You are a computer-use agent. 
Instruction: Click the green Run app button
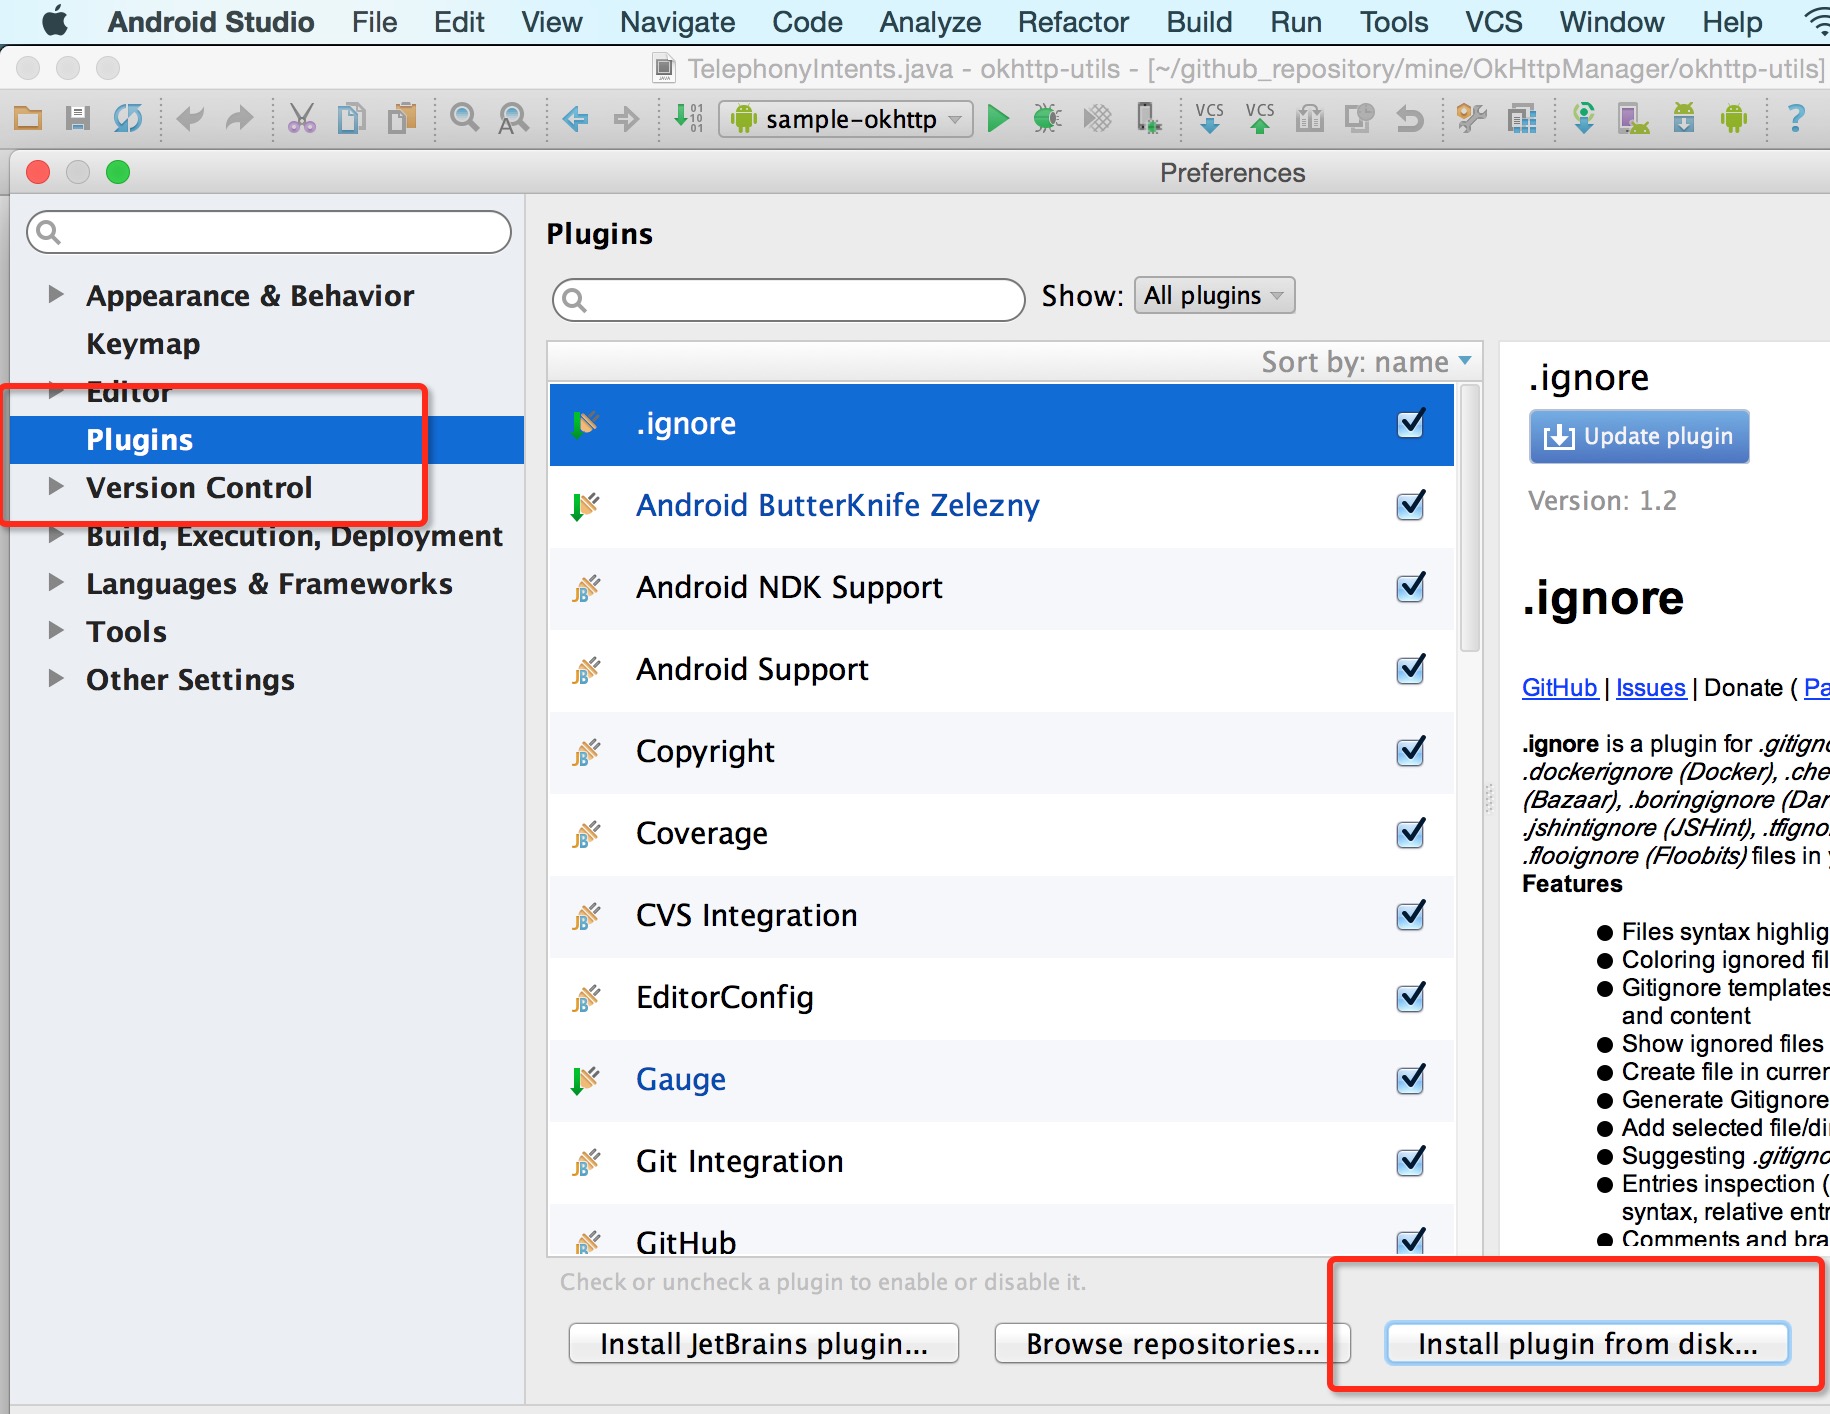click(997, 119)
